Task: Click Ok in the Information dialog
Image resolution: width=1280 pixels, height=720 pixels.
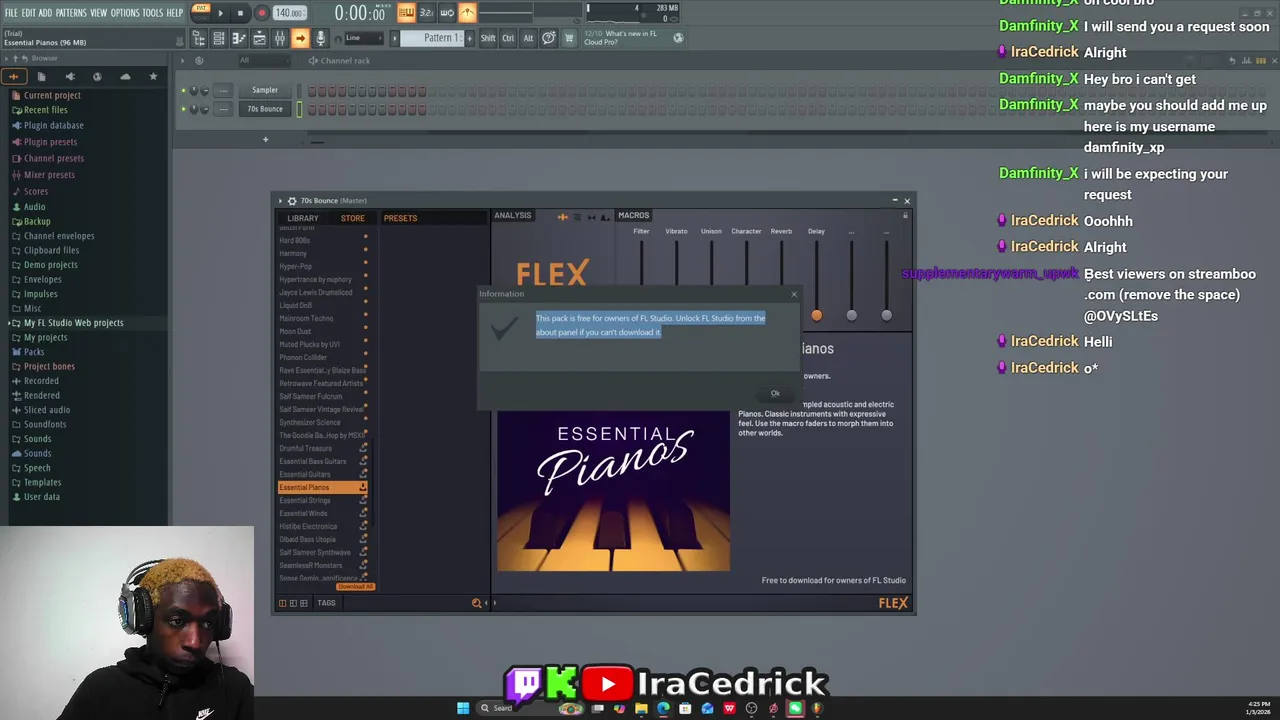Action: pyautogui.click(x=775, y=393)
